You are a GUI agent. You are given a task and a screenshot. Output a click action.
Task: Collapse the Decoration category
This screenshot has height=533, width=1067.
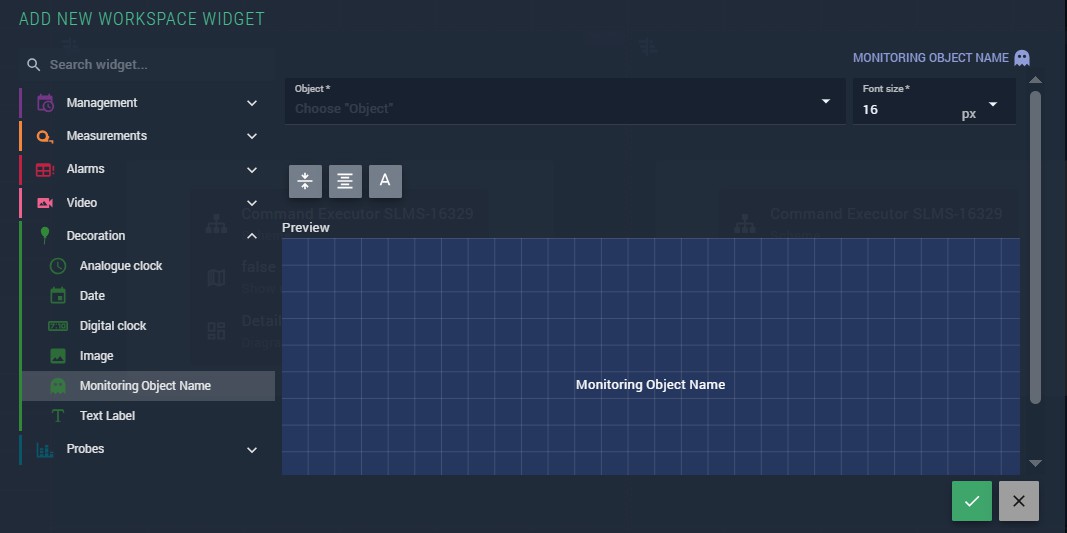pyautogui.click(x=252, y=236)
